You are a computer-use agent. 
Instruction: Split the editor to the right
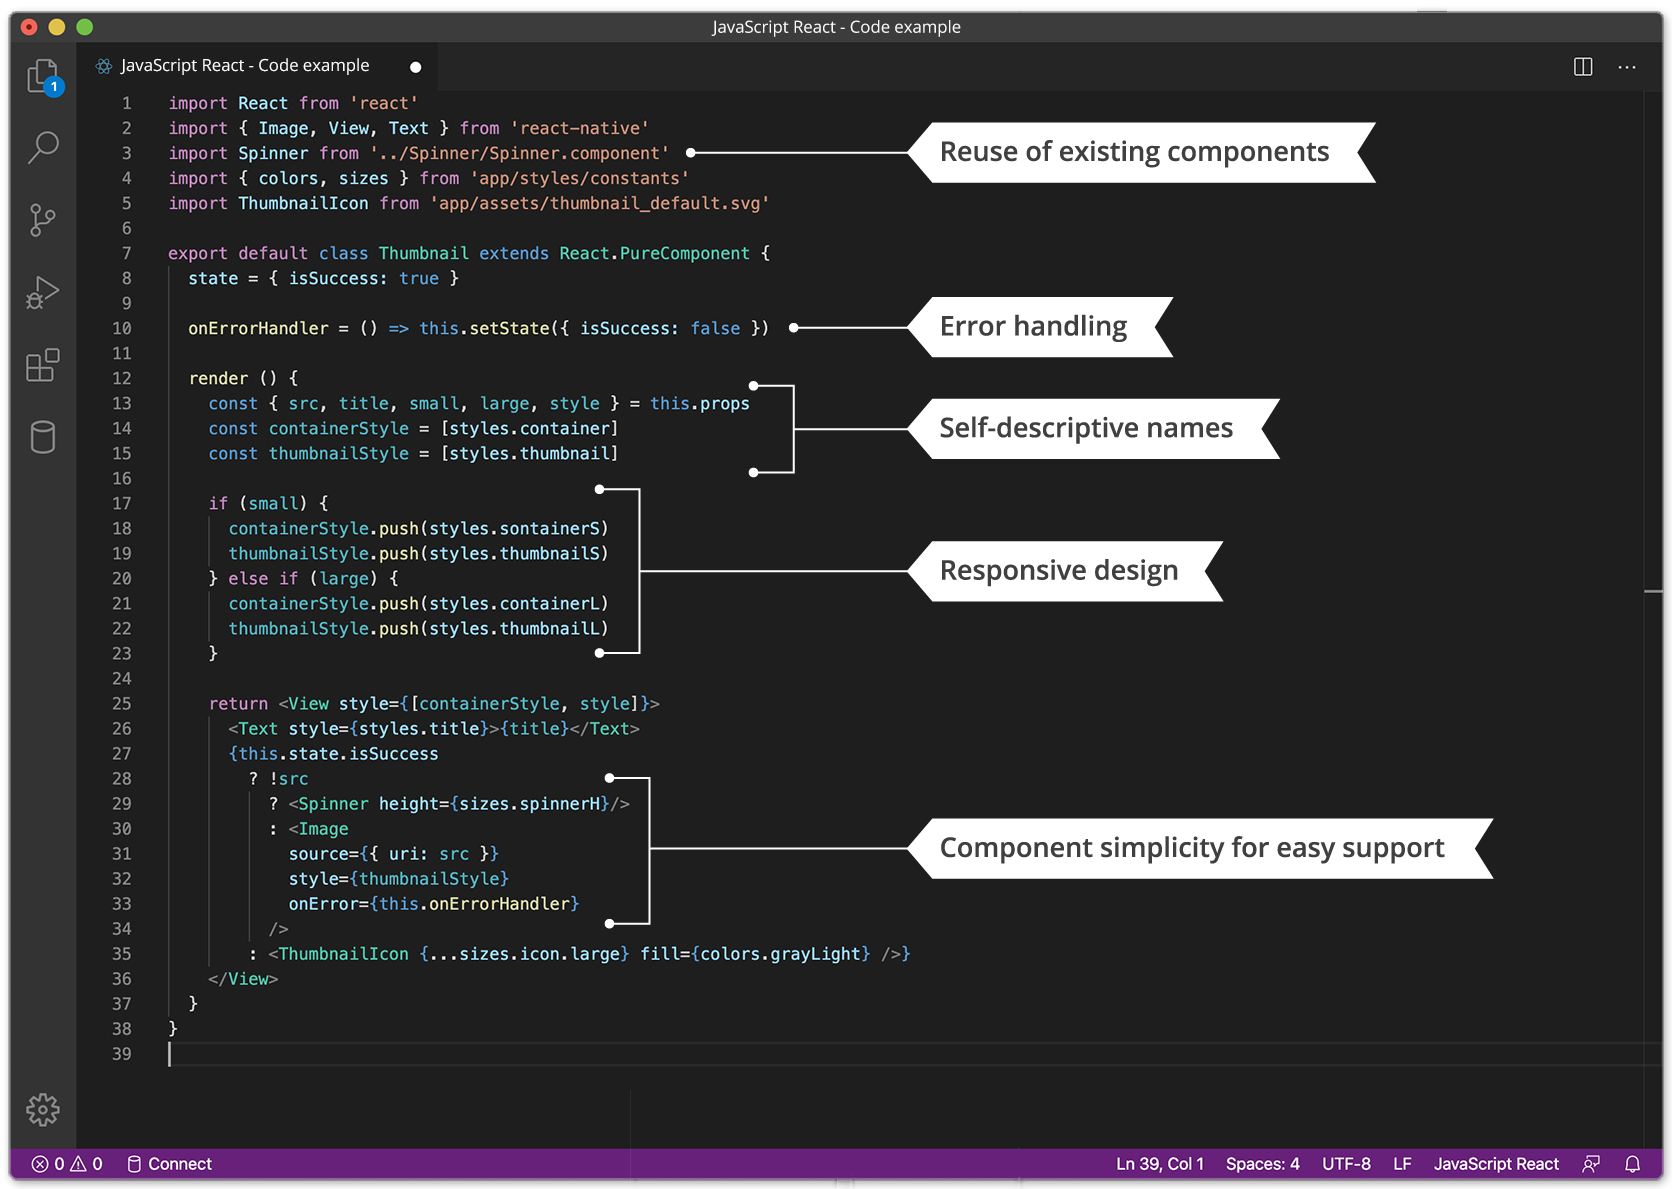[1583, 67]
